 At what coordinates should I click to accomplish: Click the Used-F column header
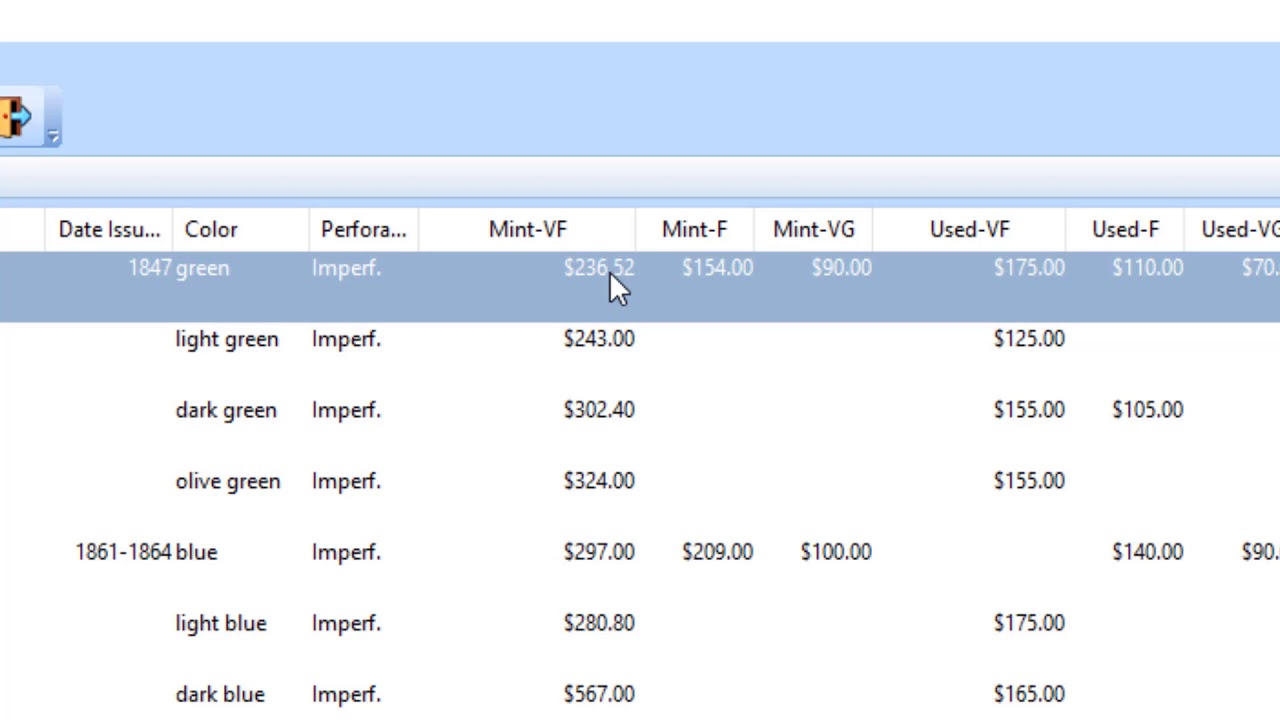click(1125, 230)
